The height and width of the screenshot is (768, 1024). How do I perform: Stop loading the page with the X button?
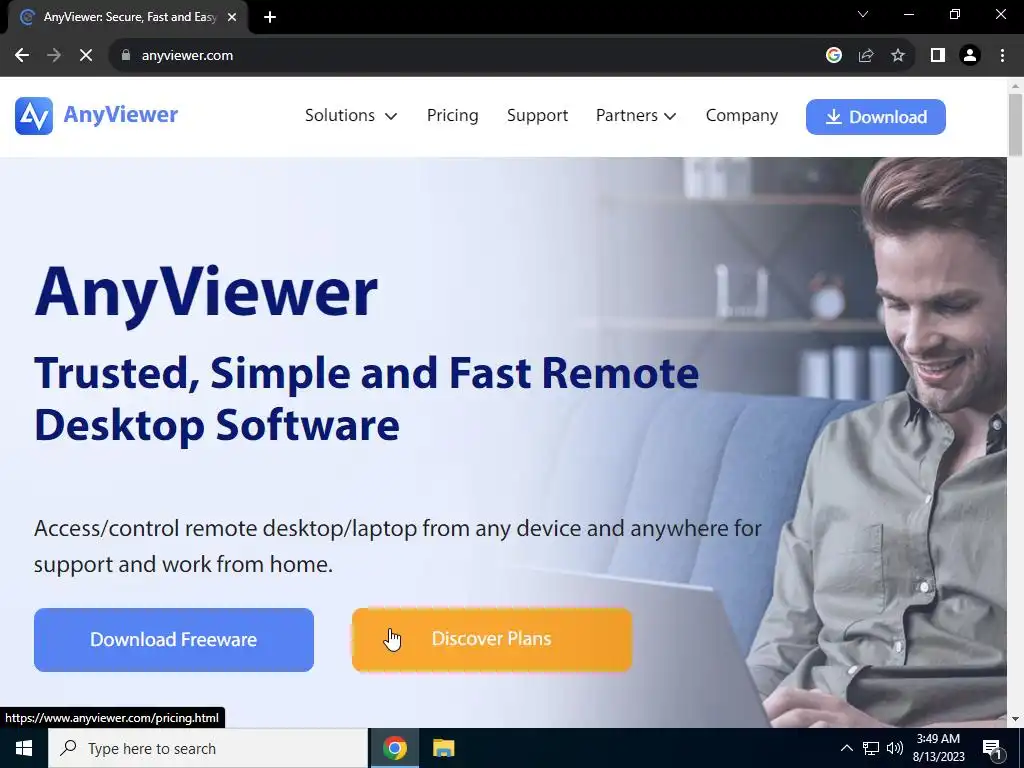(x=86, y=56)
